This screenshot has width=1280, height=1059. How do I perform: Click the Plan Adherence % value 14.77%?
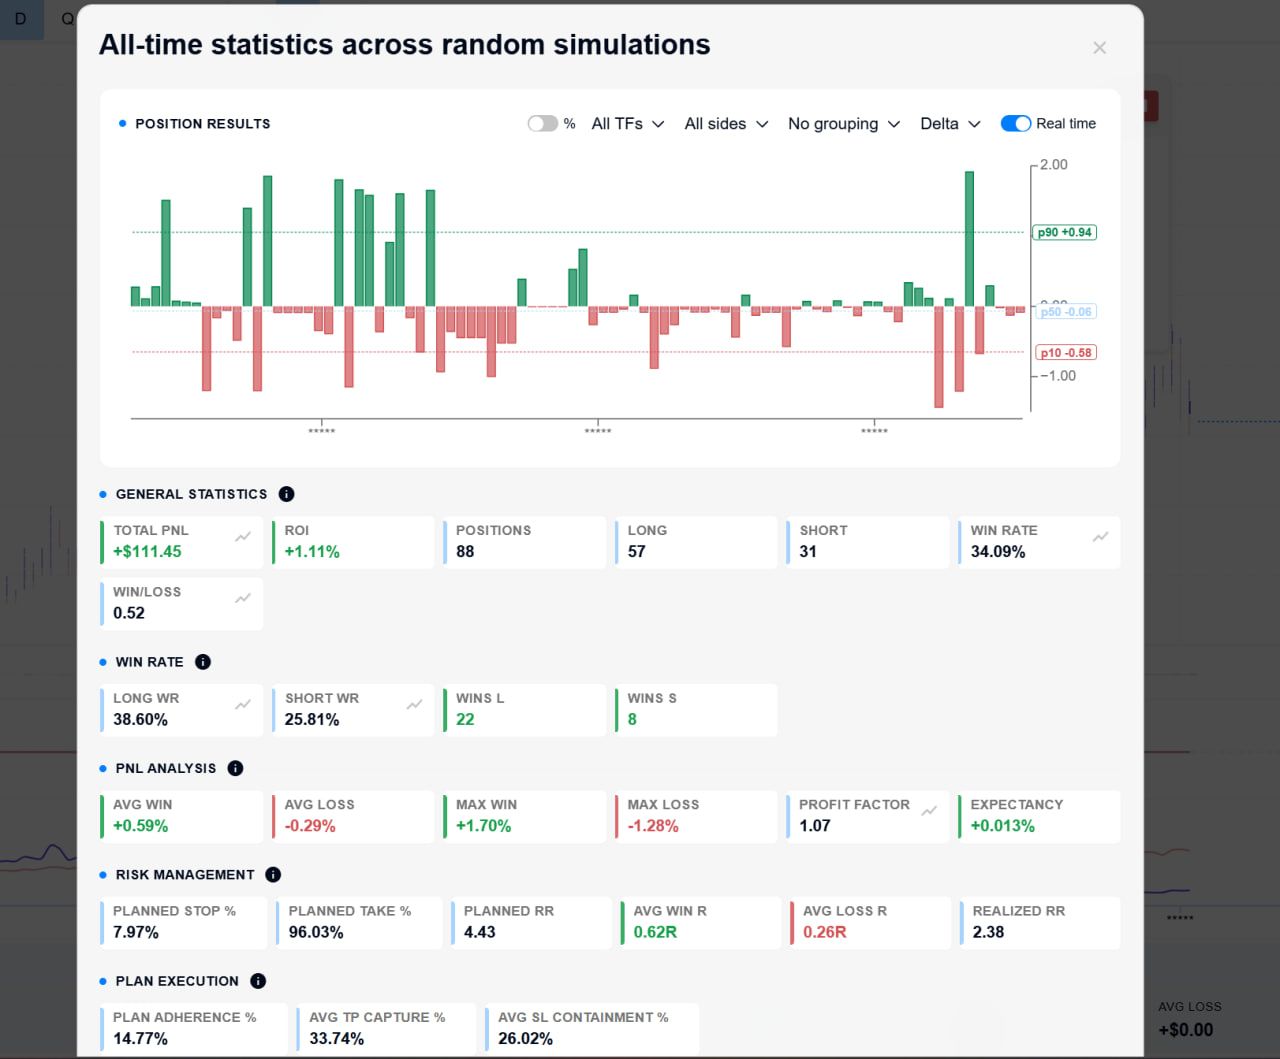[x=140, y=1038]
